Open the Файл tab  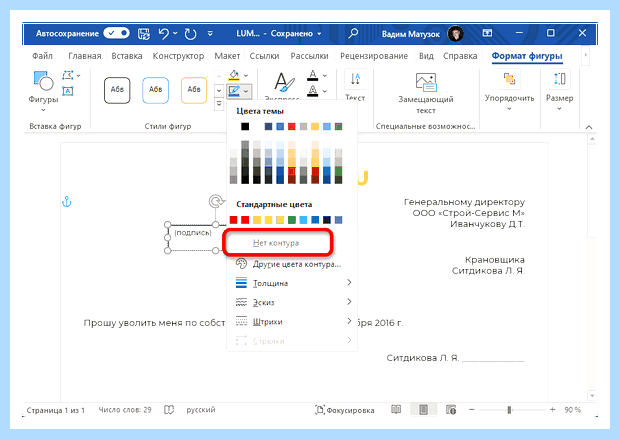point(42,56)
